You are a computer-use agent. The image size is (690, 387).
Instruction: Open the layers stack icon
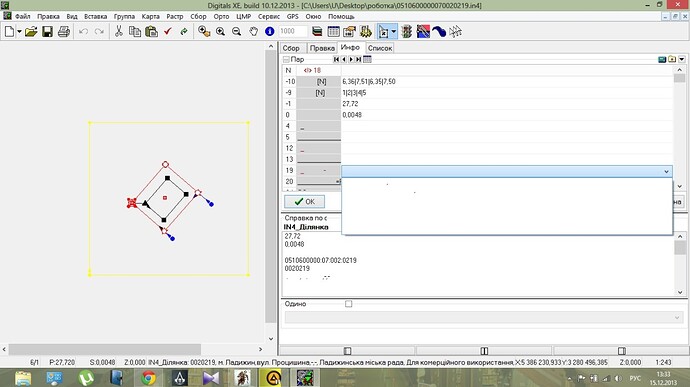click(317, 32)
